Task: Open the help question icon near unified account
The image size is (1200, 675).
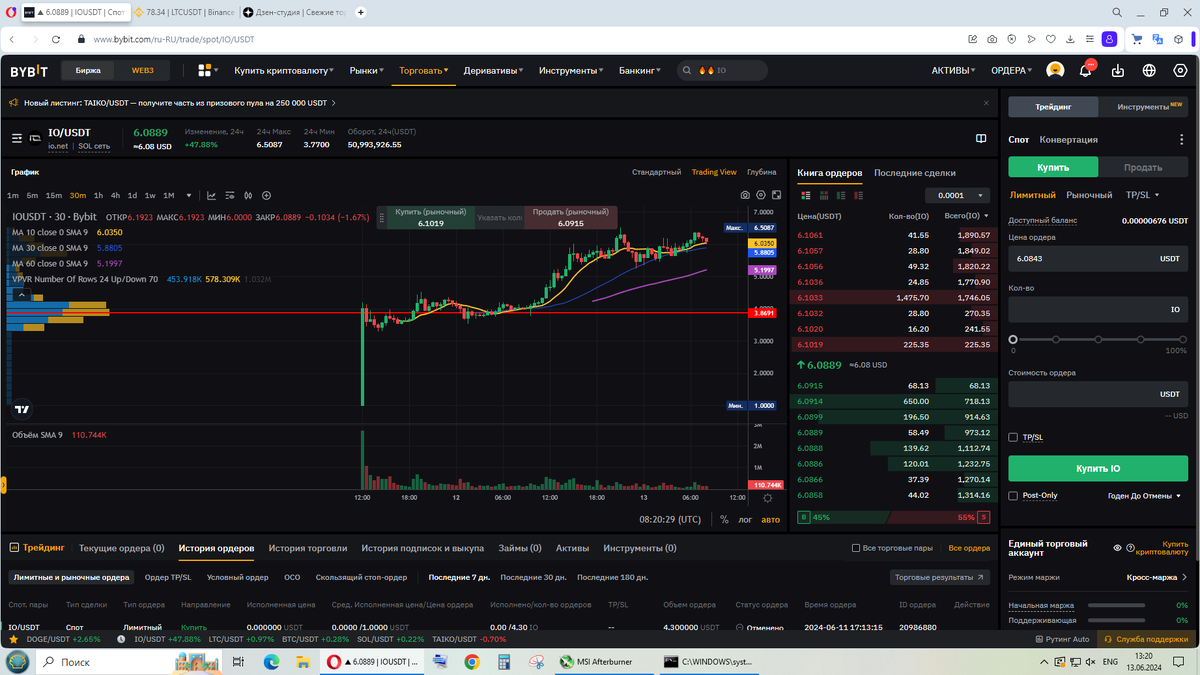Action: point(1130,548)
